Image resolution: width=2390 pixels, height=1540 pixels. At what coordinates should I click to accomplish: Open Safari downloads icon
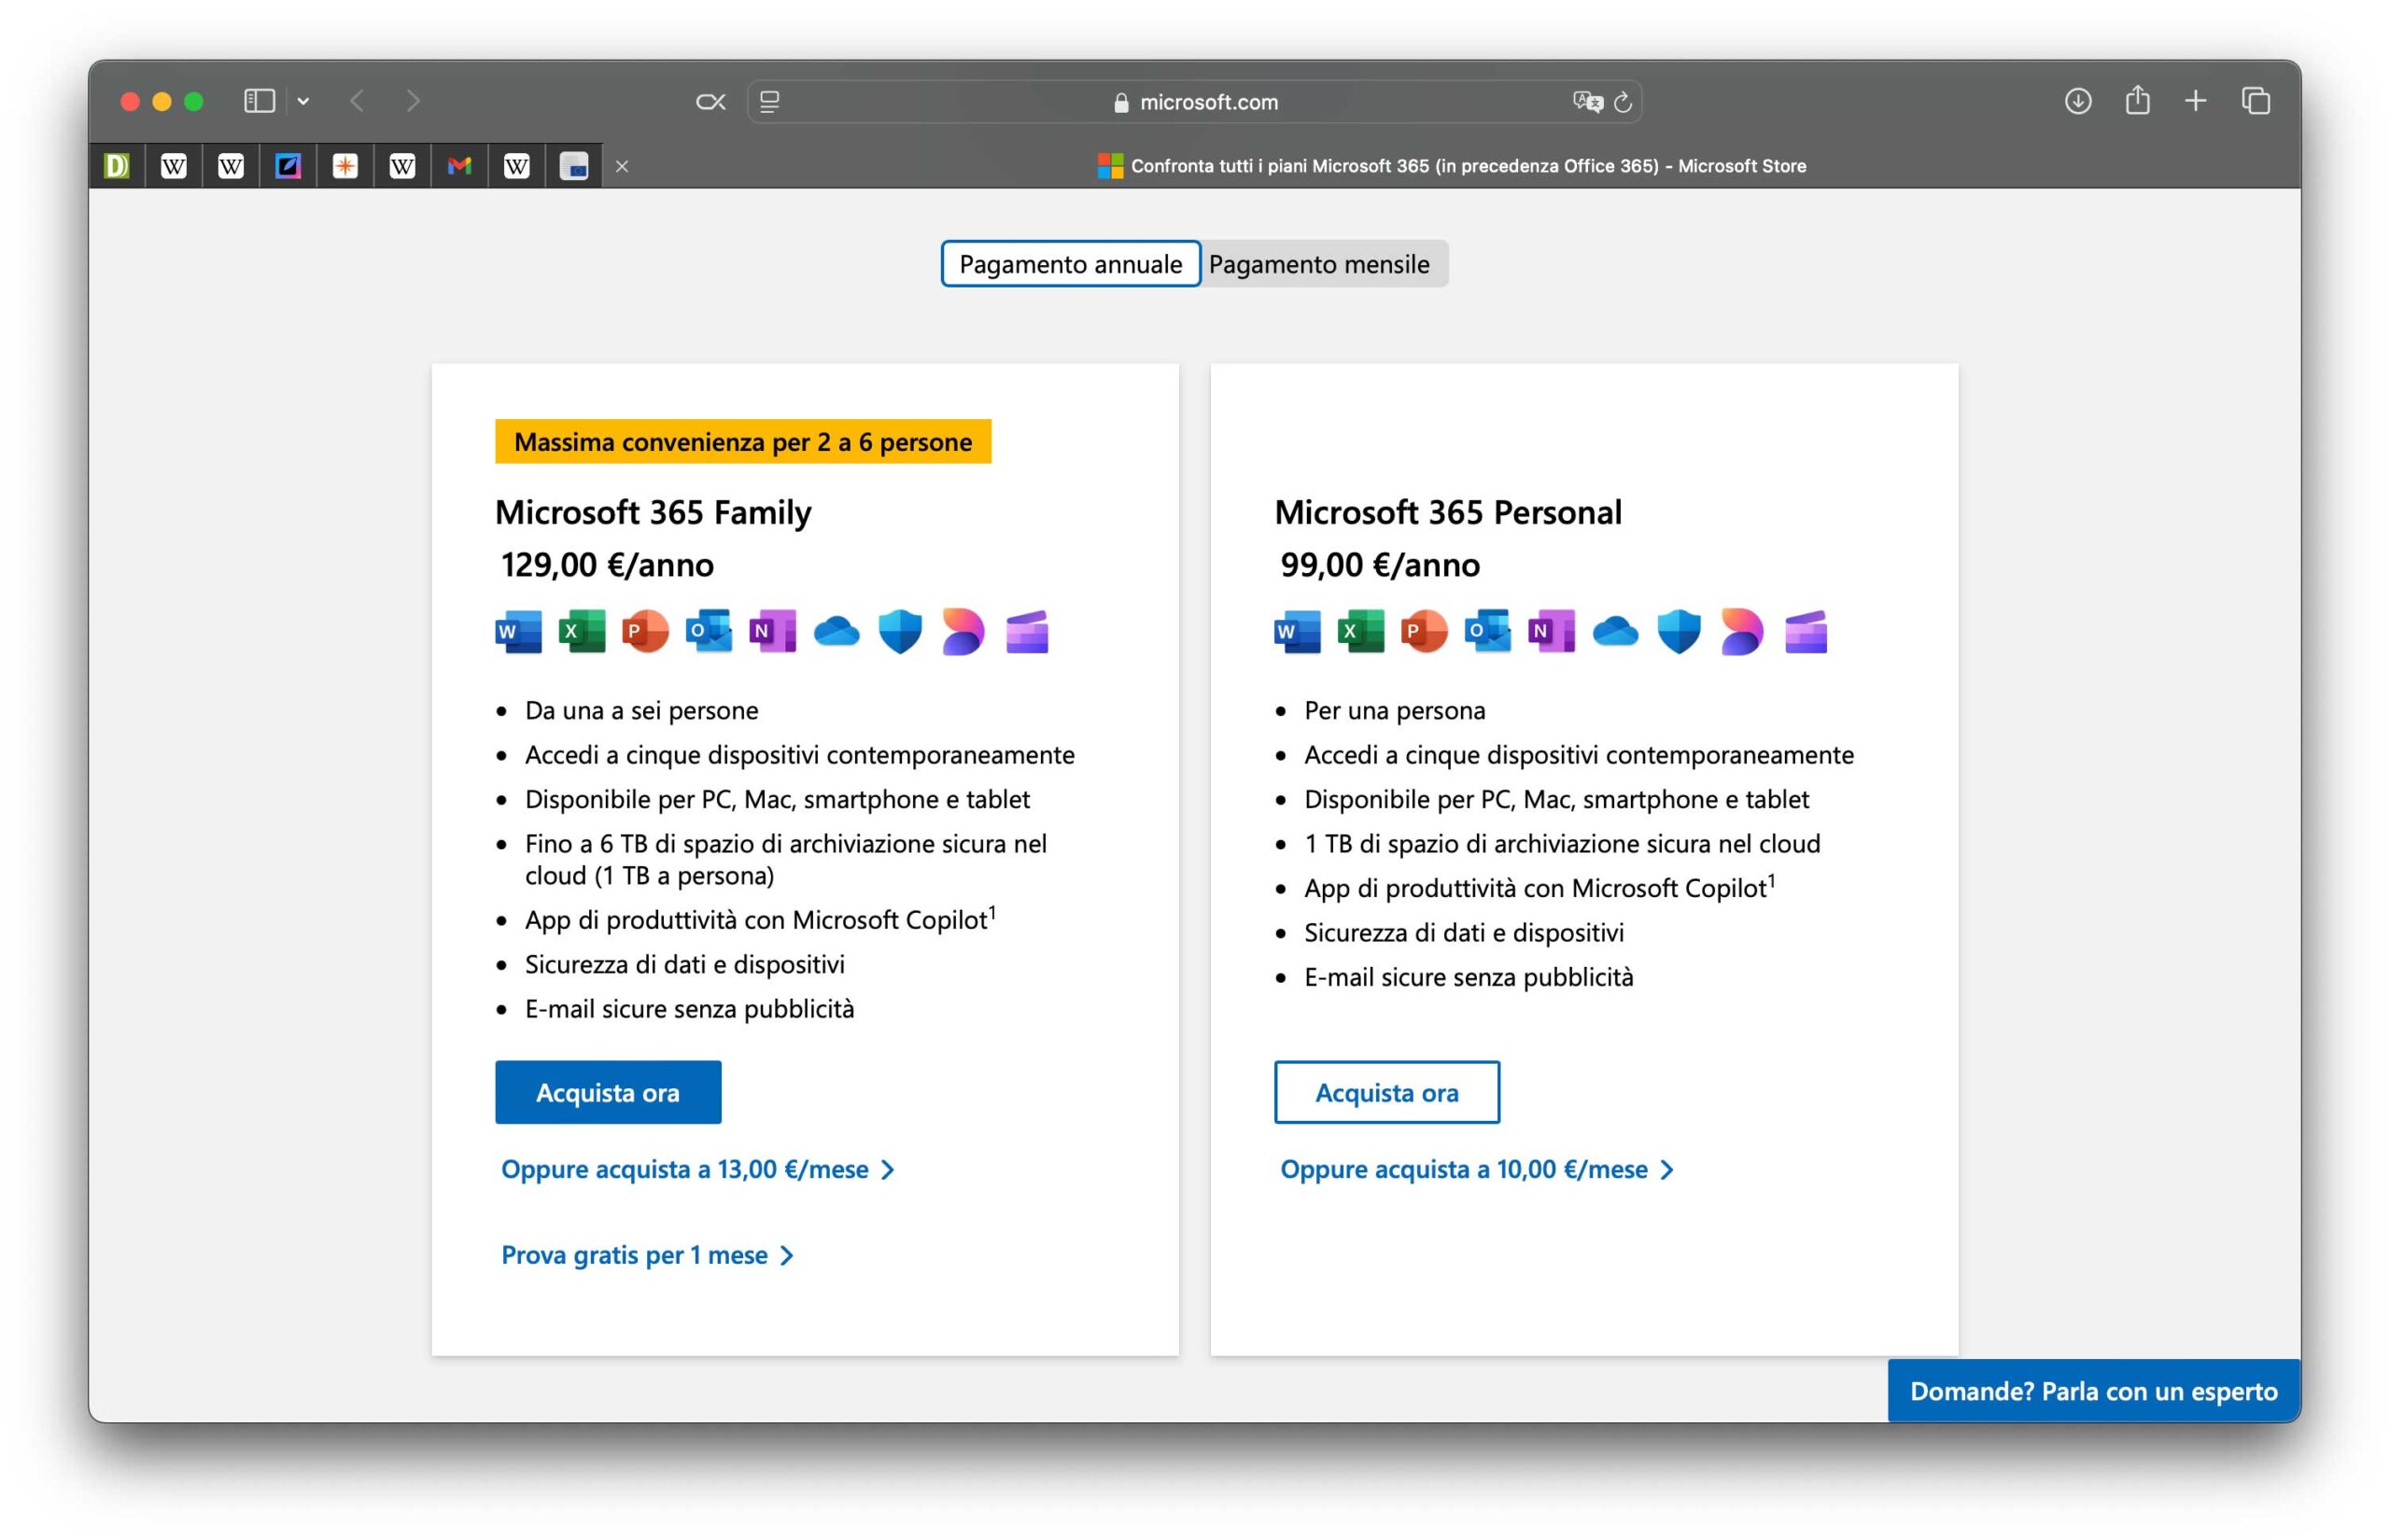tap(2077, 101)
